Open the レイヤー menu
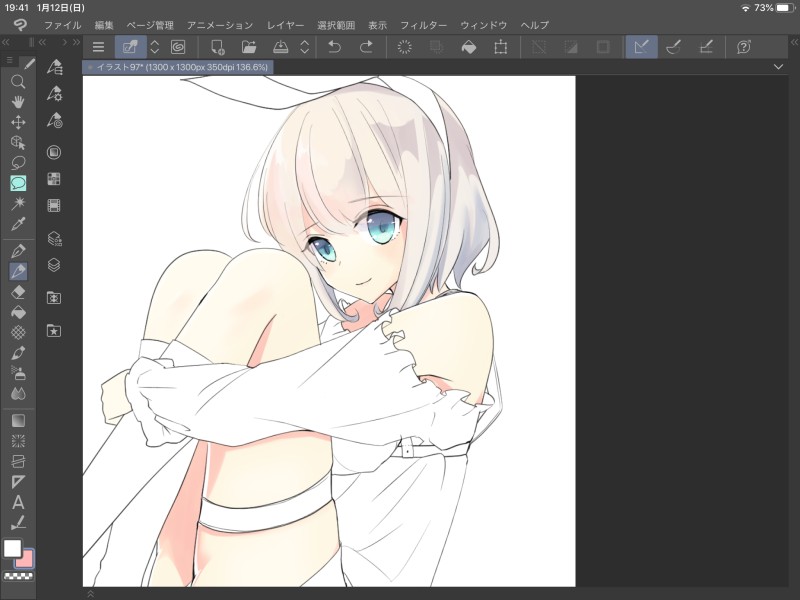Screen dimensions: 800x600 [x=285, y=25]
